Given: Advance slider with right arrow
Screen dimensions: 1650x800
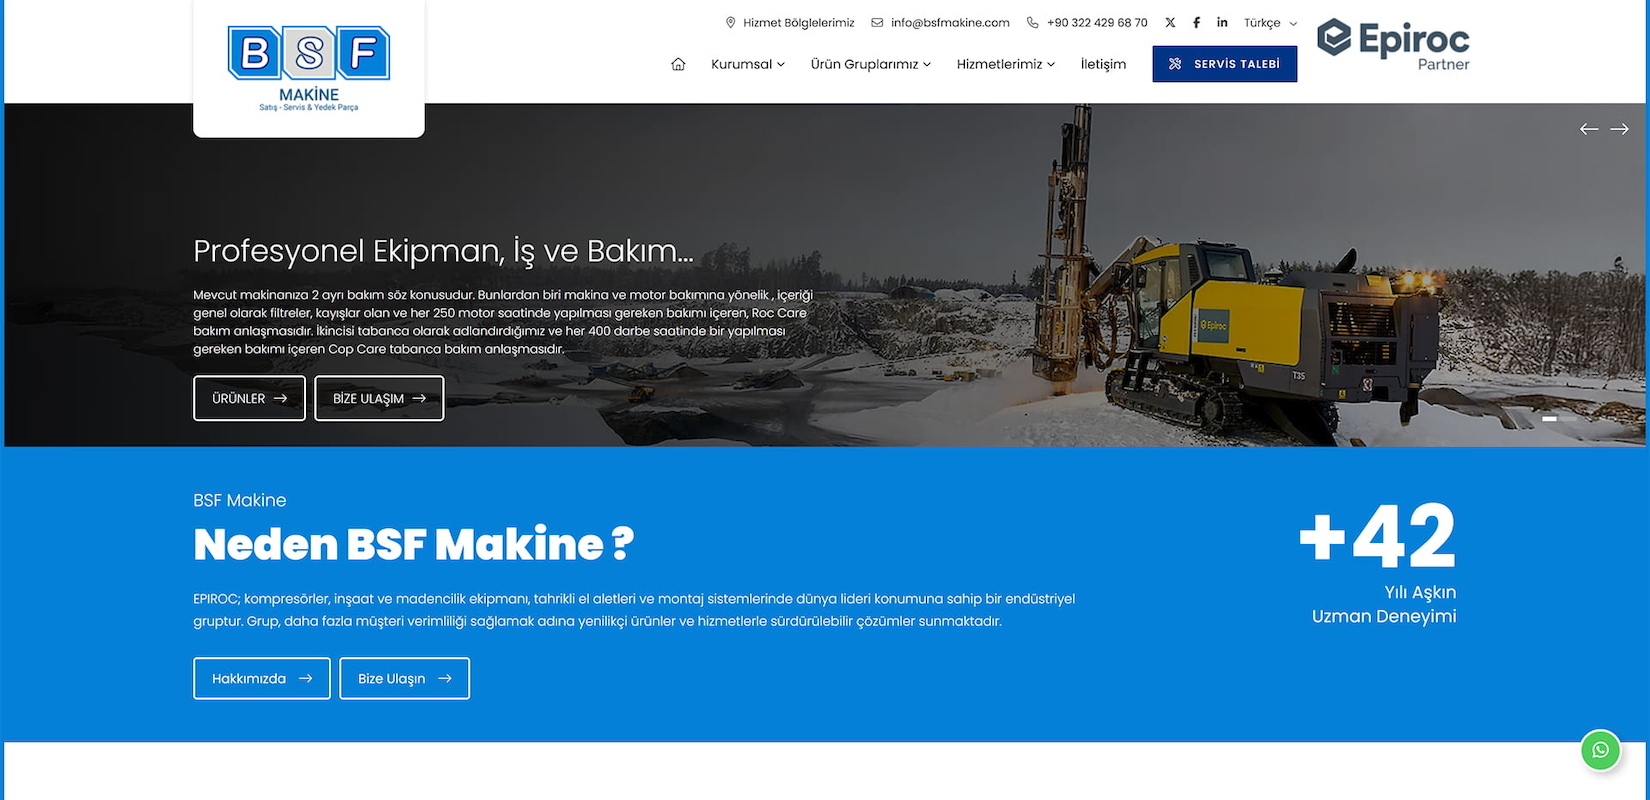Looking at the screenshot, I should pos(1619,129).
